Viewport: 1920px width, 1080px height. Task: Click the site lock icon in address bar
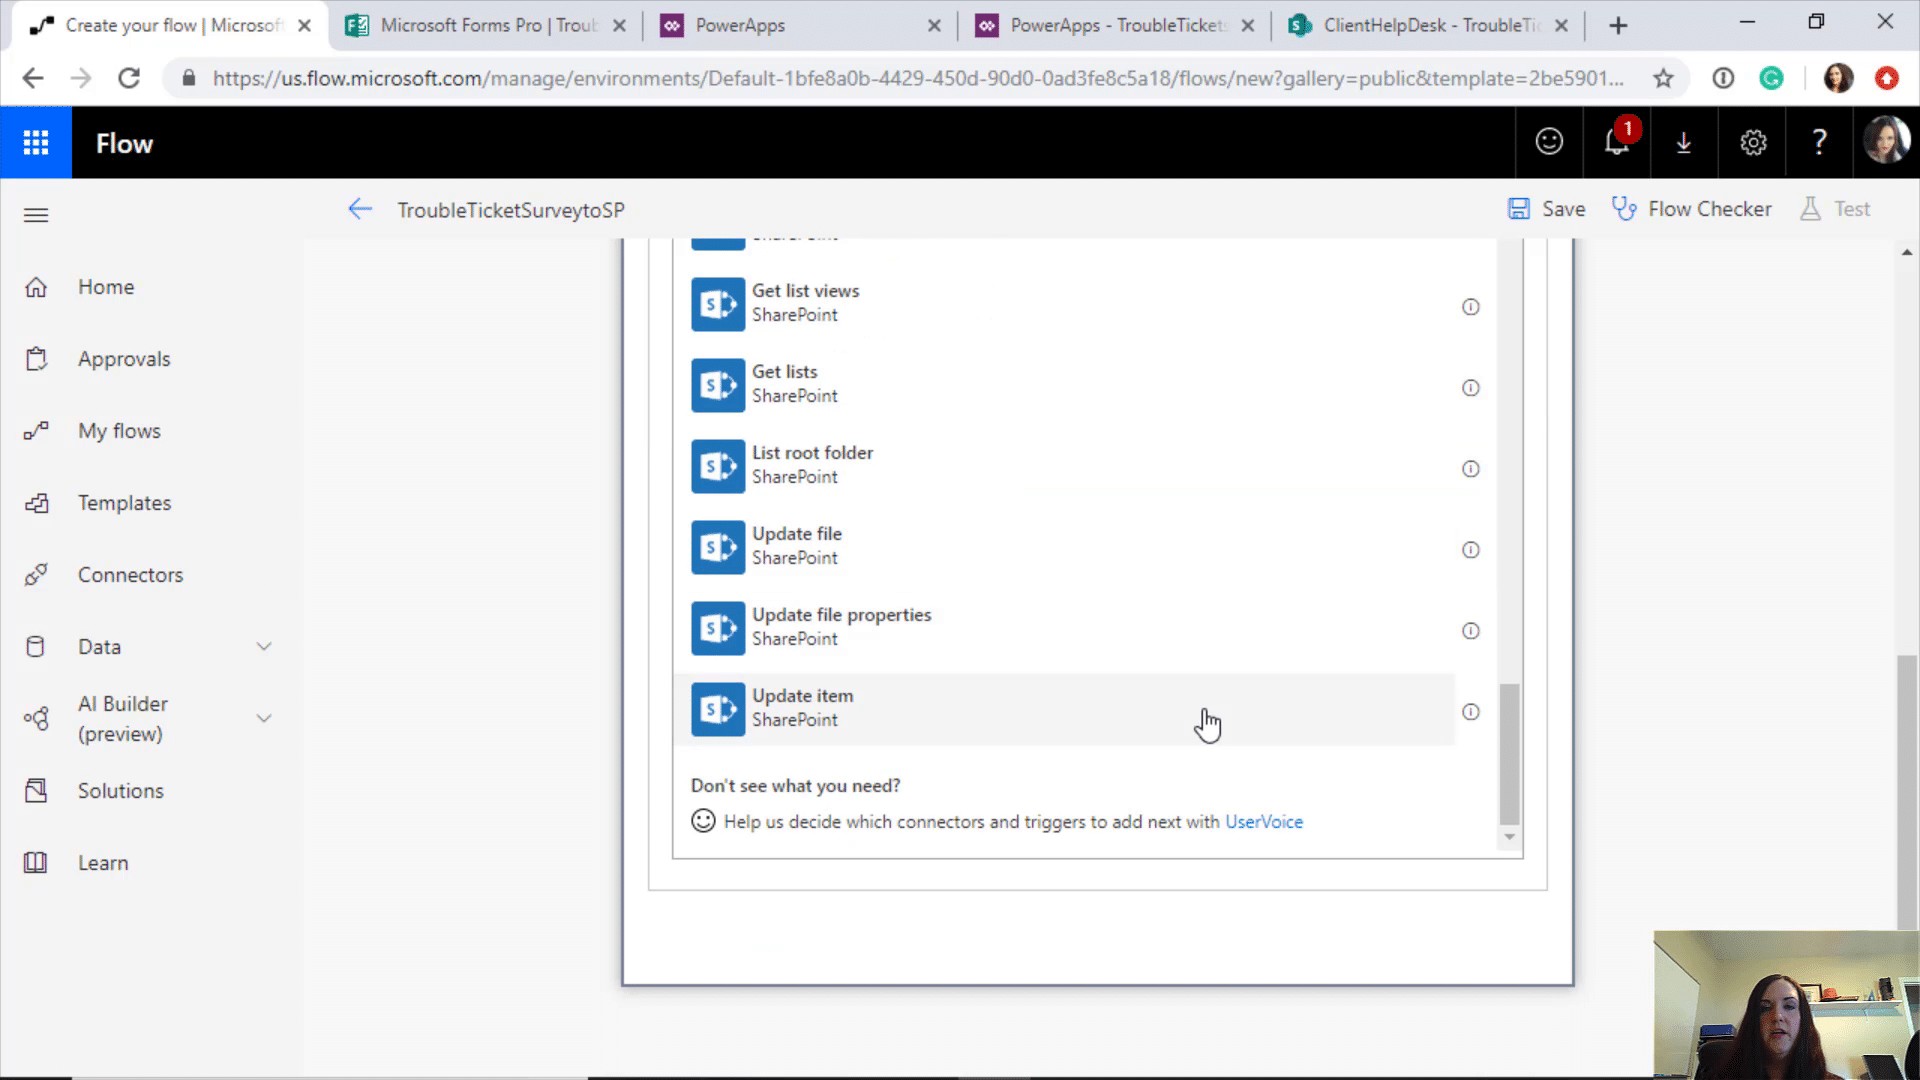(x=188, y=78)
